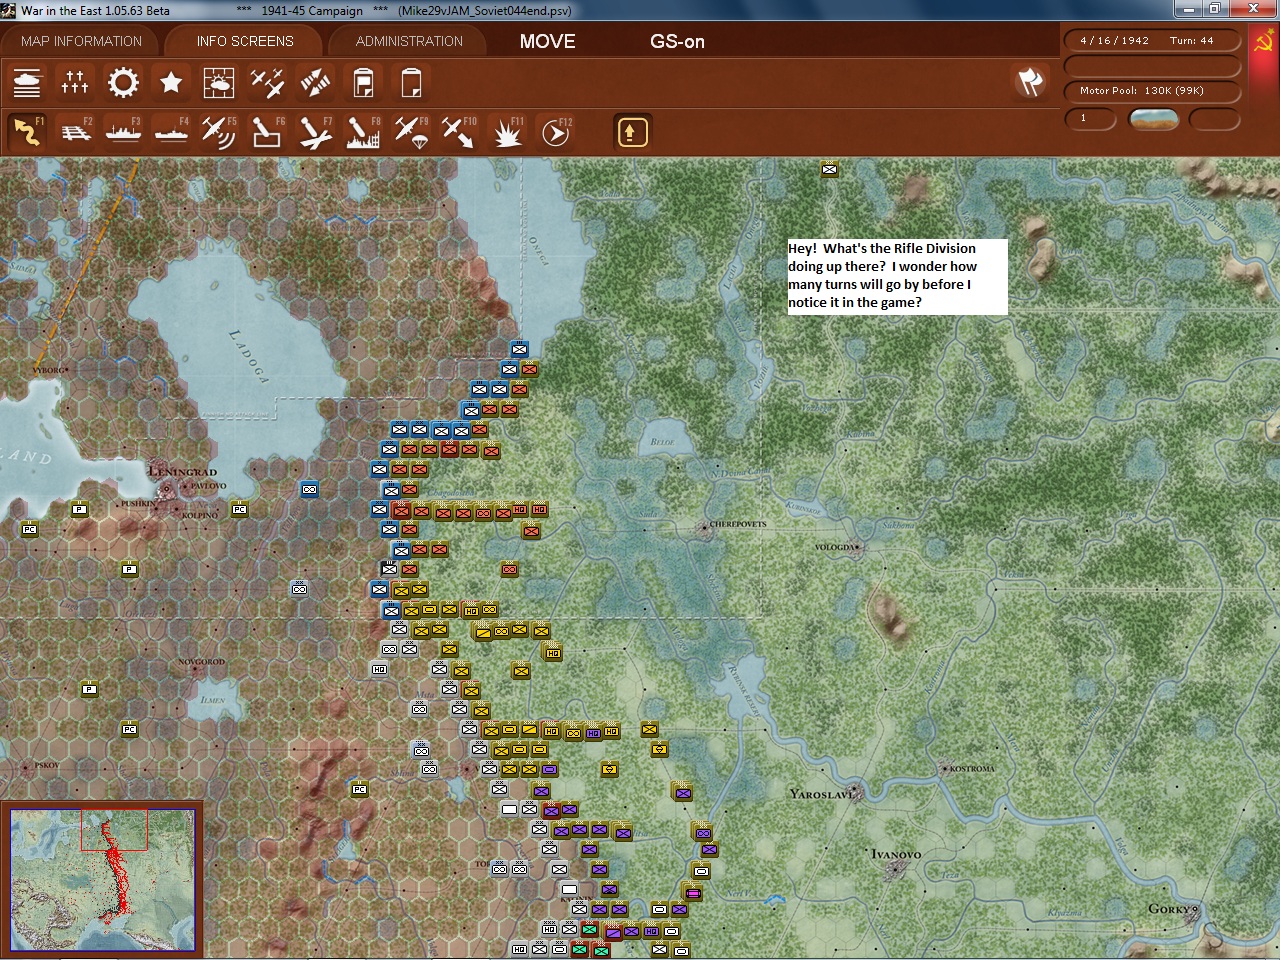
Task: Select F6 bomb unit mode
Action: [x=267, y=131]
